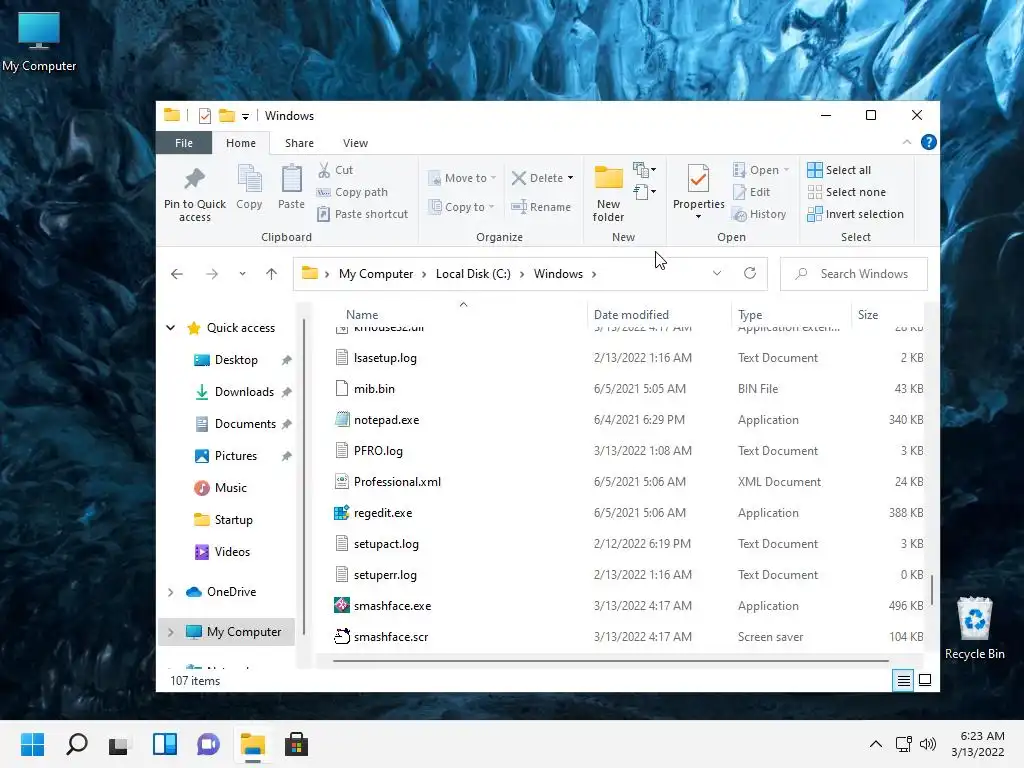
Task: Click the file list horizontal scrollbar
Action: point(611,661)
